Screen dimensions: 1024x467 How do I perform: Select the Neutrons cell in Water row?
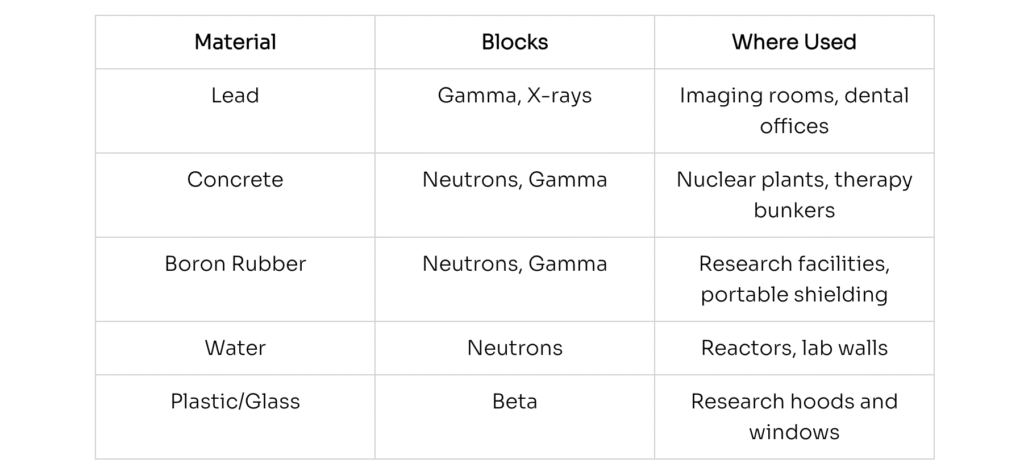coord(515,348)
